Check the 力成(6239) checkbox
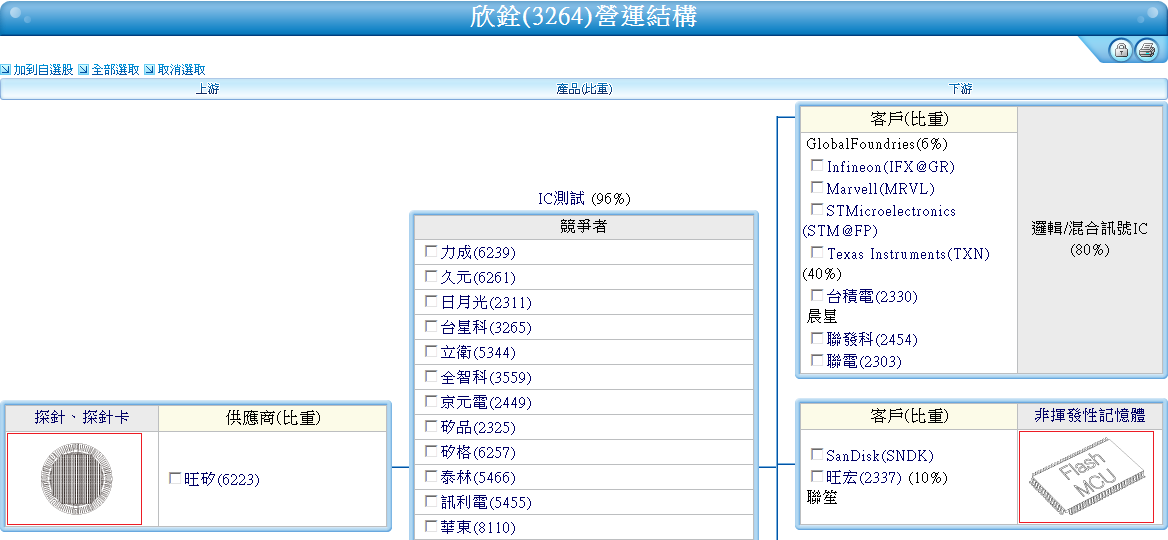 (431, 252)
